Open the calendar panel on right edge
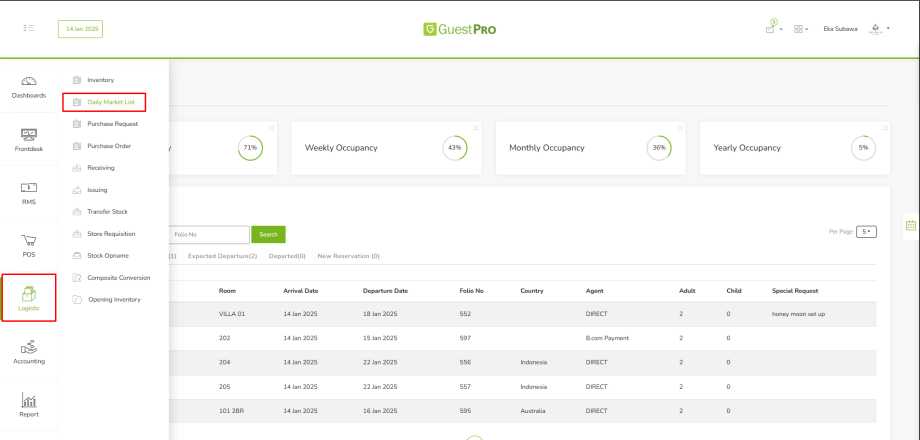This screenshot has width=920, height=440. click(910, 226)
